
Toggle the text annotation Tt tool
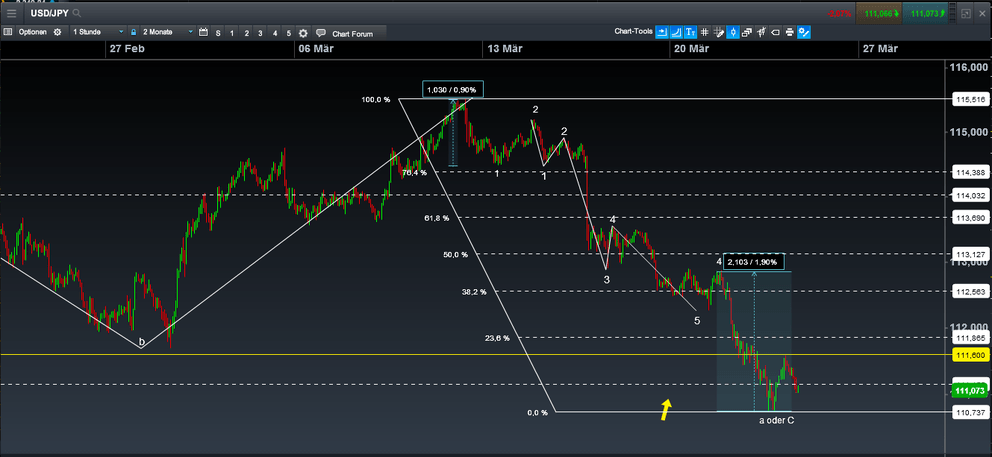[x=690, y=32]
